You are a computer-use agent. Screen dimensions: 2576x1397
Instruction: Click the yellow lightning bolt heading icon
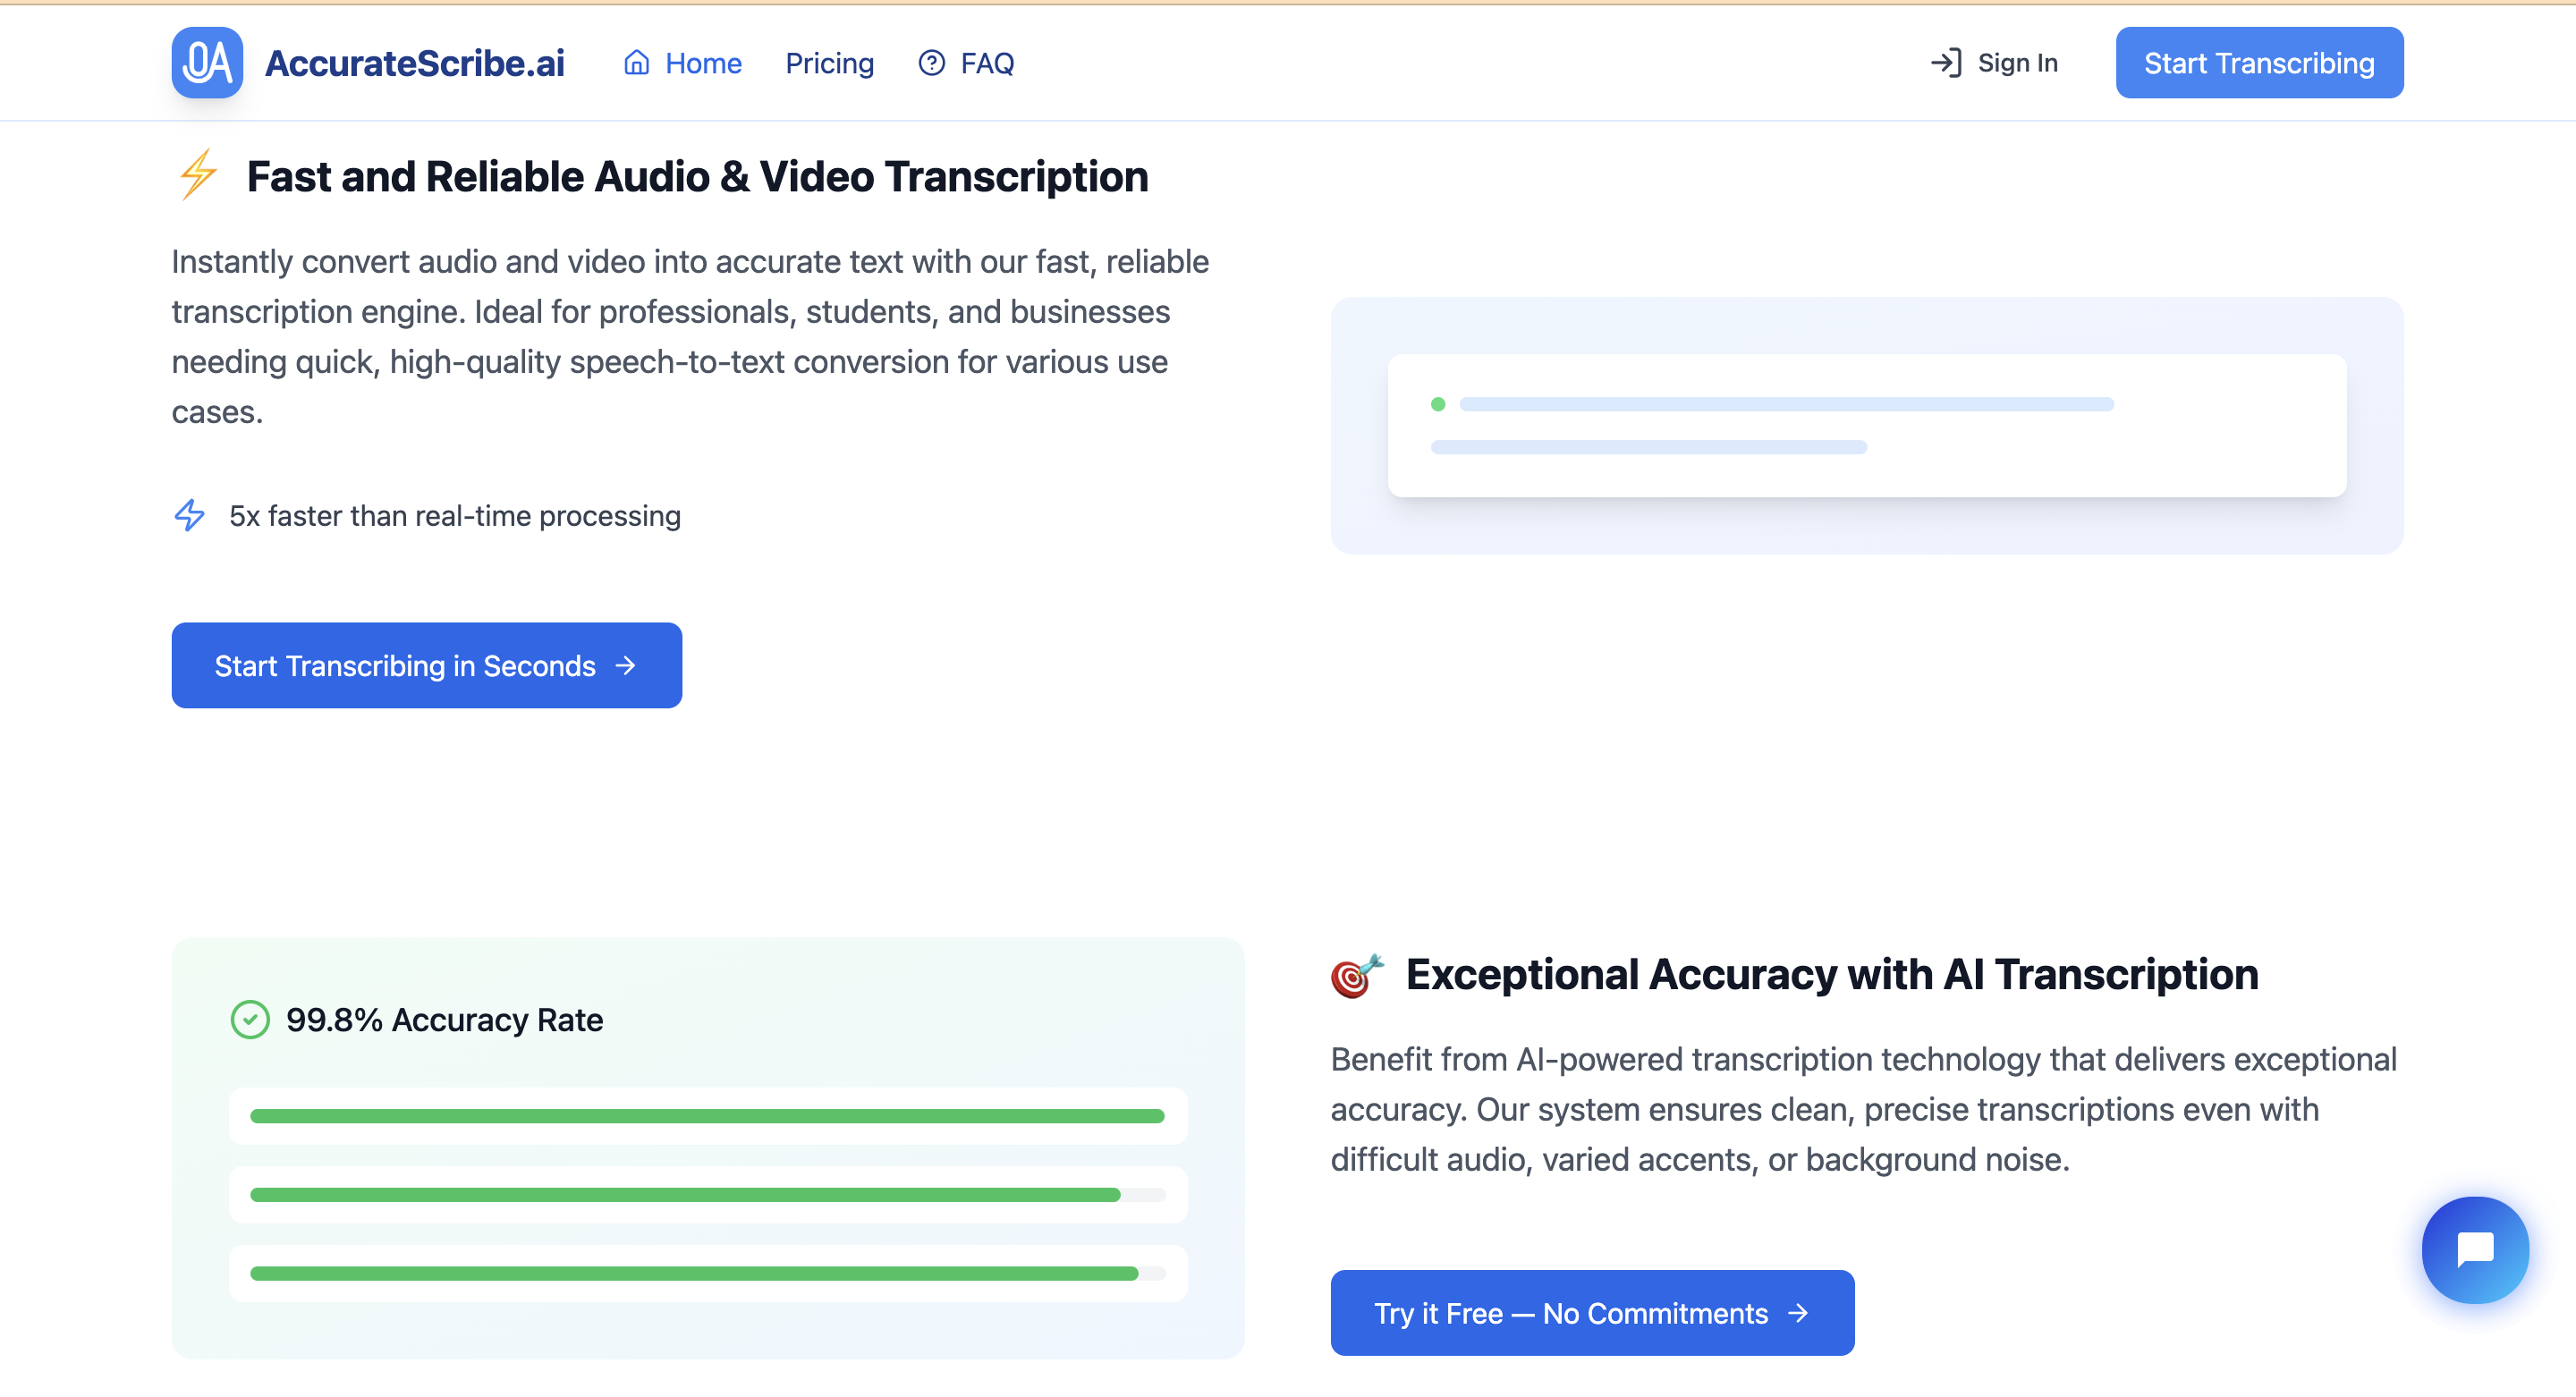point(198,175)
